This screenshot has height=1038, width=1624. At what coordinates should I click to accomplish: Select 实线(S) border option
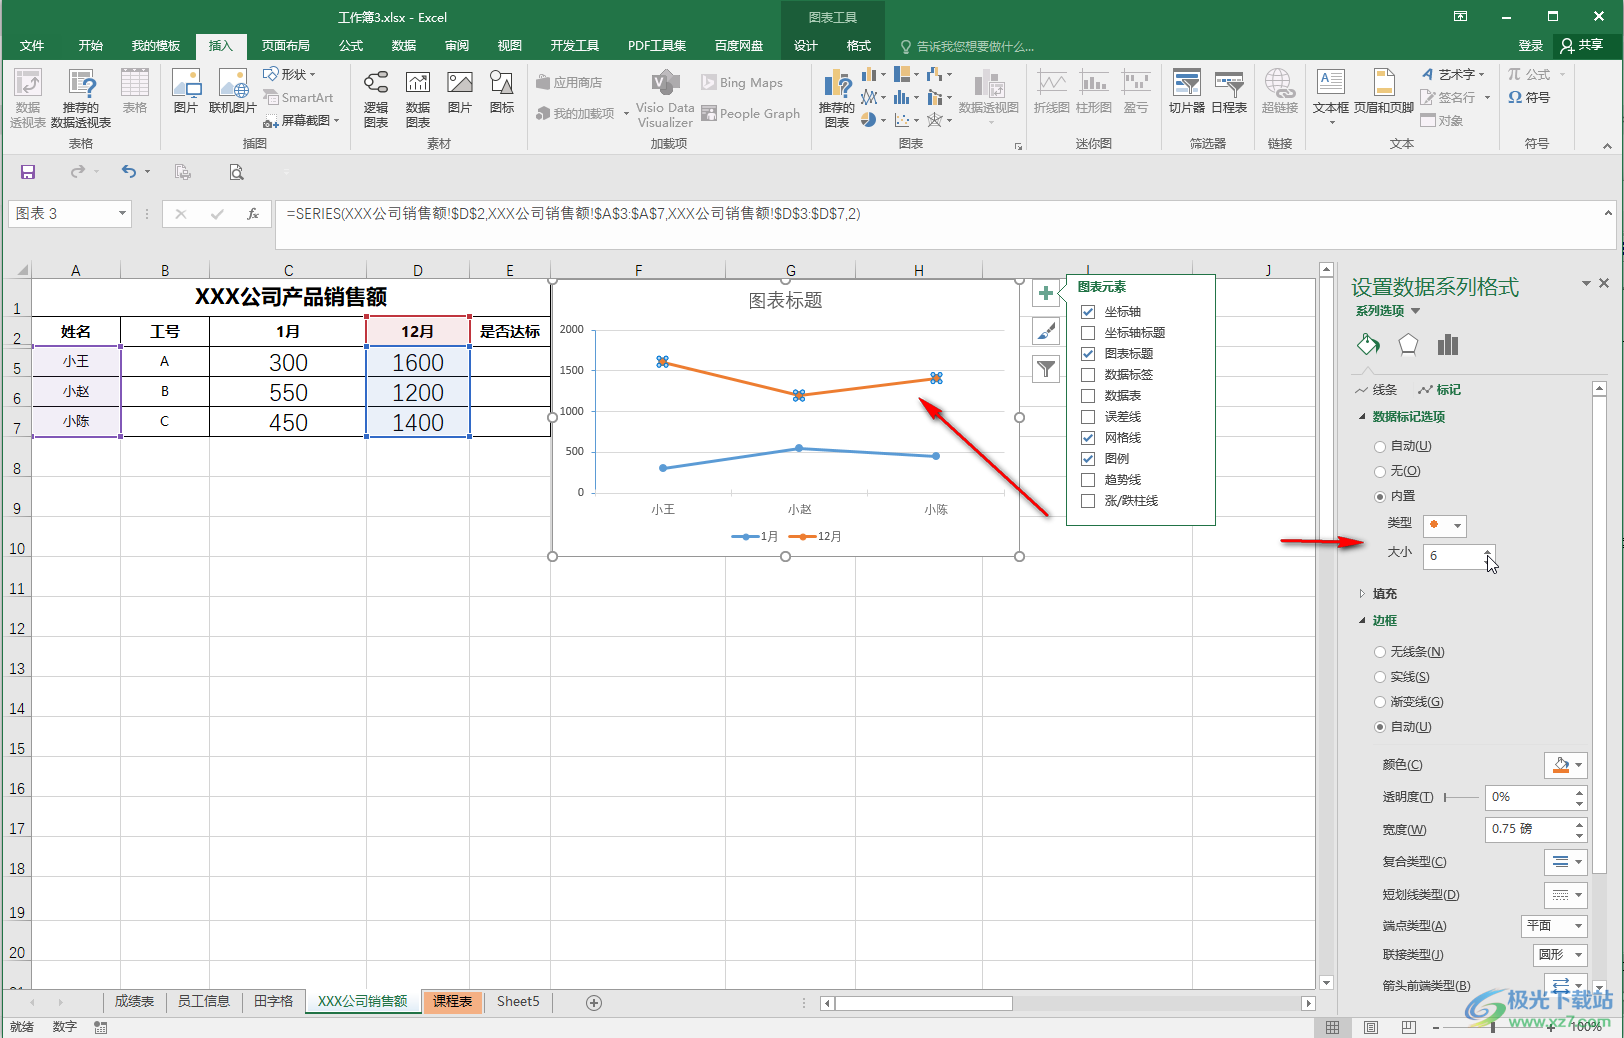[x=1380, y=677]
